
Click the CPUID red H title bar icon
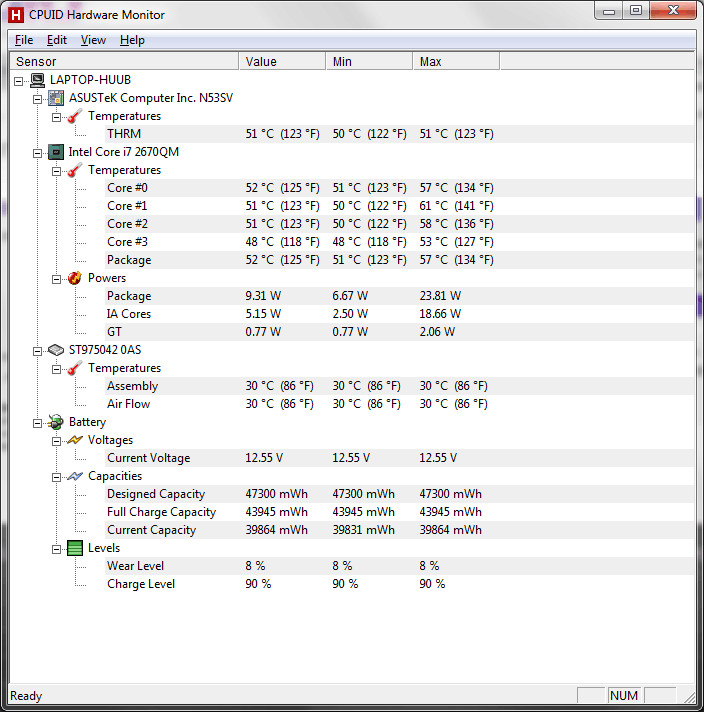click(16, 15)
